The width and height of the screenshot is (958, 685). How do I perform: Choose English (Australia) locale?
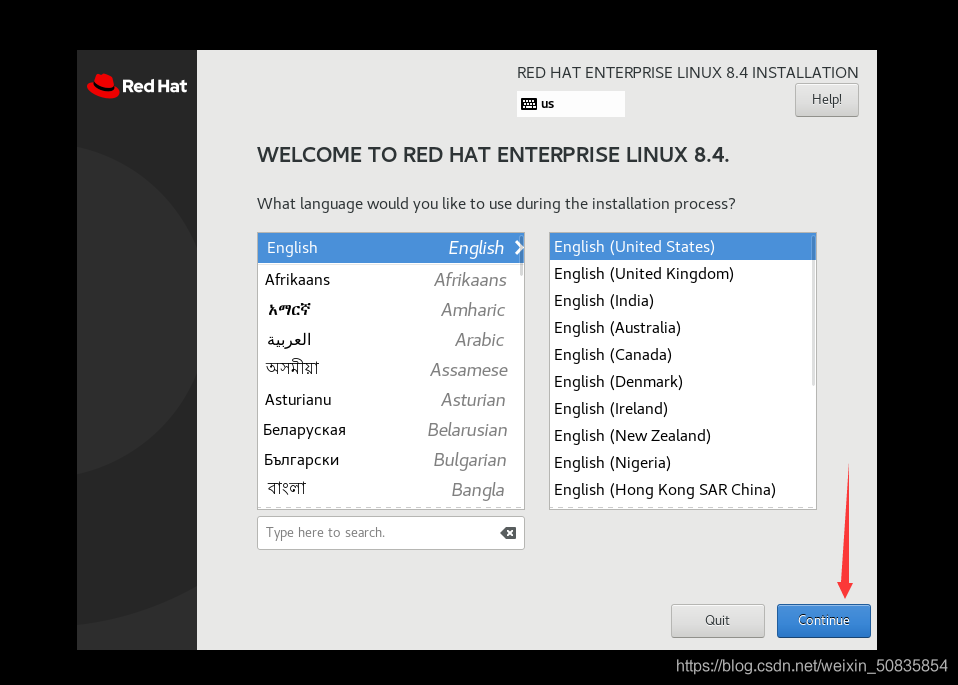[681, 328]
